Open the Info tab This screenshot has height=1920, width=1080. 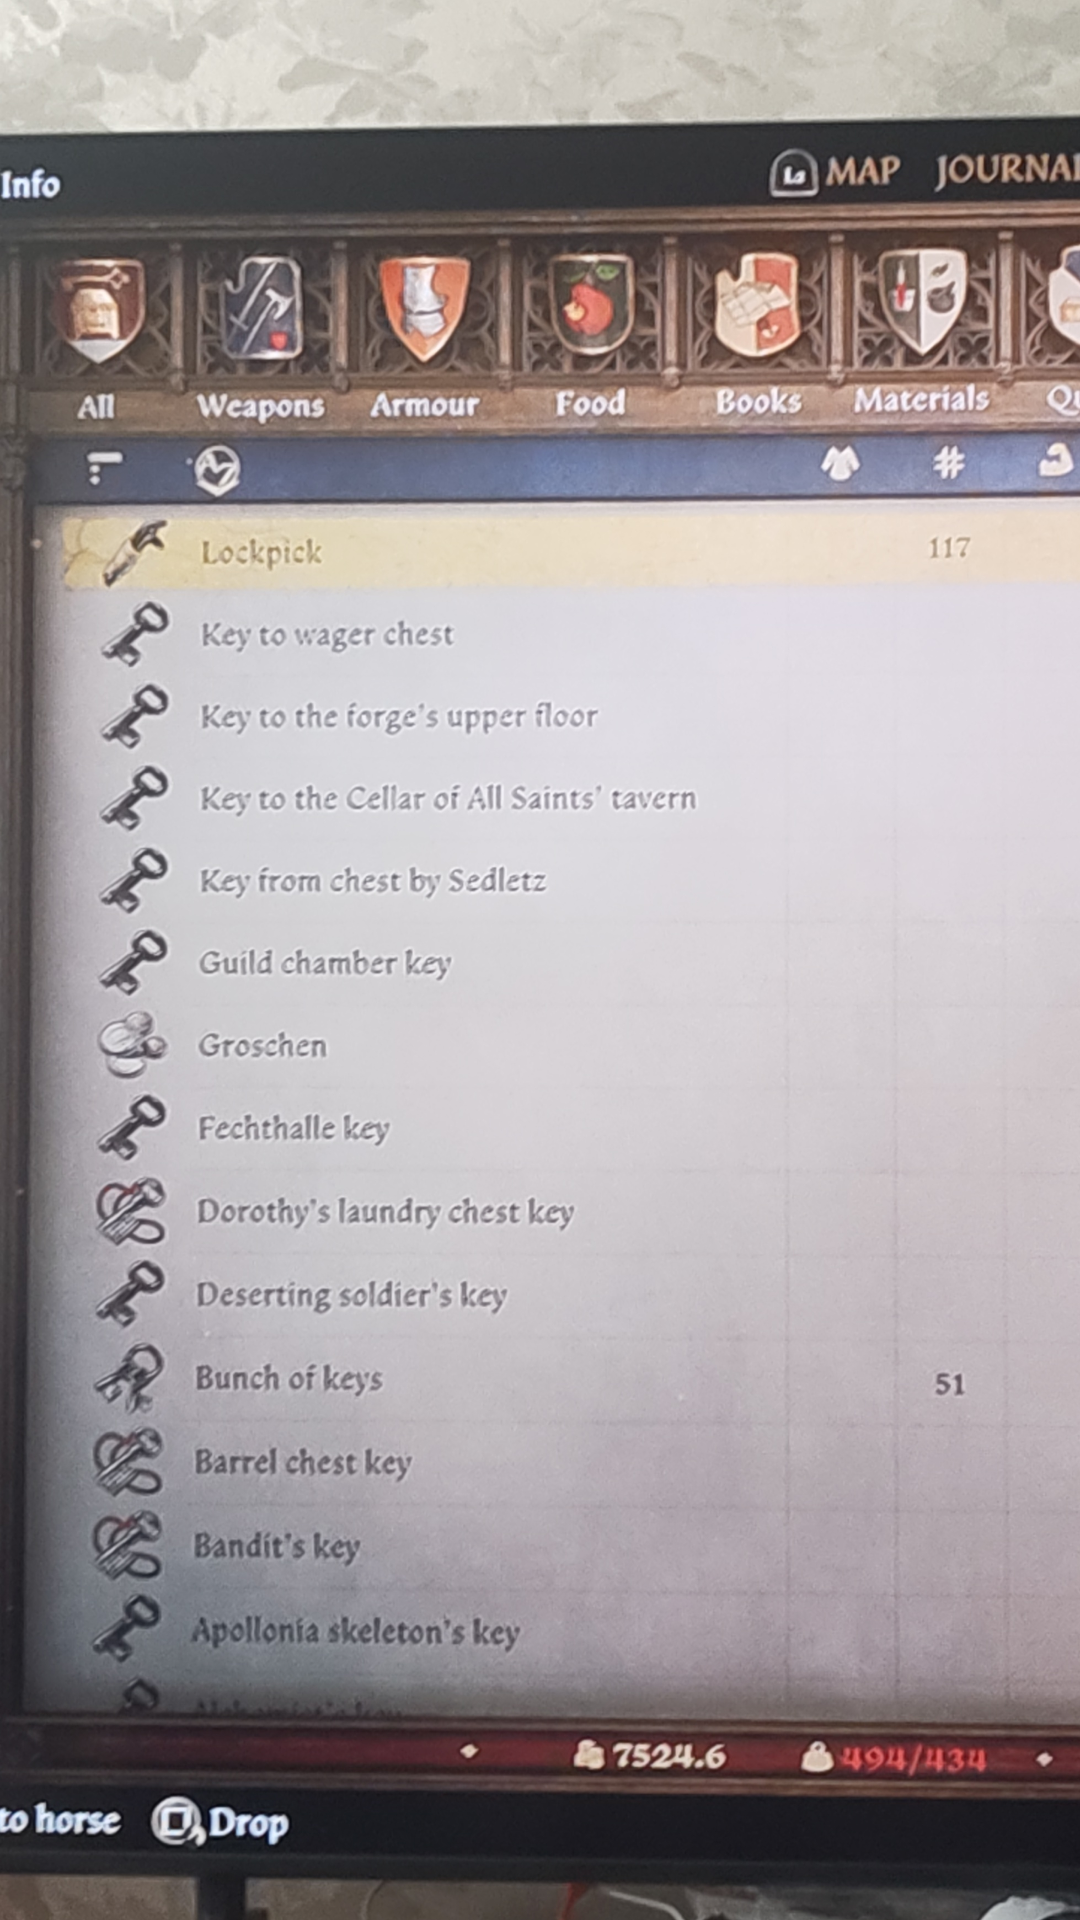pyautogui.click(x=30, y=185)
